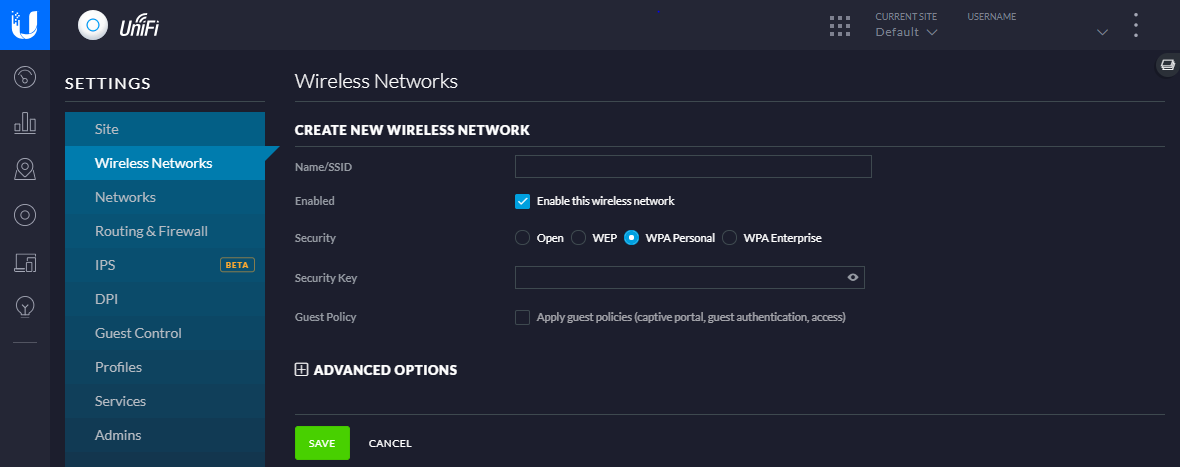Viewport: 1180px width, 467px height.
Task: Click the Ubiquiti logo icon
Action: coord(25,25)
